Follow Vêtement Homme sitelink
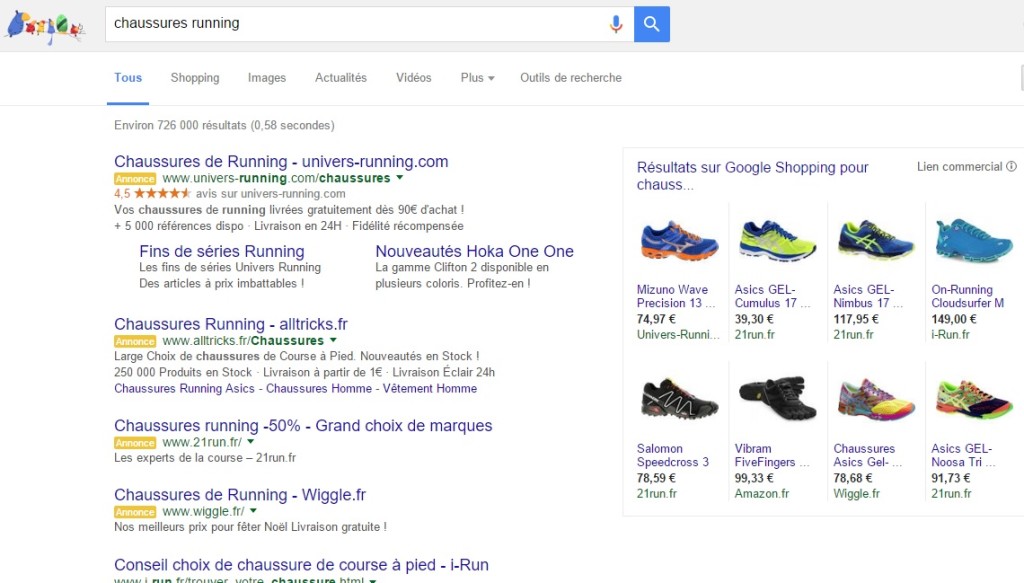1024x583 pixels. pyautogui.click(x=430, y=388)
